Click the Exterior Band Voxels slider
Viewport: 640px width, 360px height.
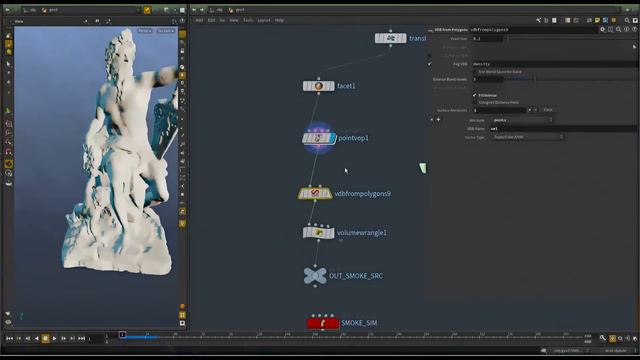(571, 79)
